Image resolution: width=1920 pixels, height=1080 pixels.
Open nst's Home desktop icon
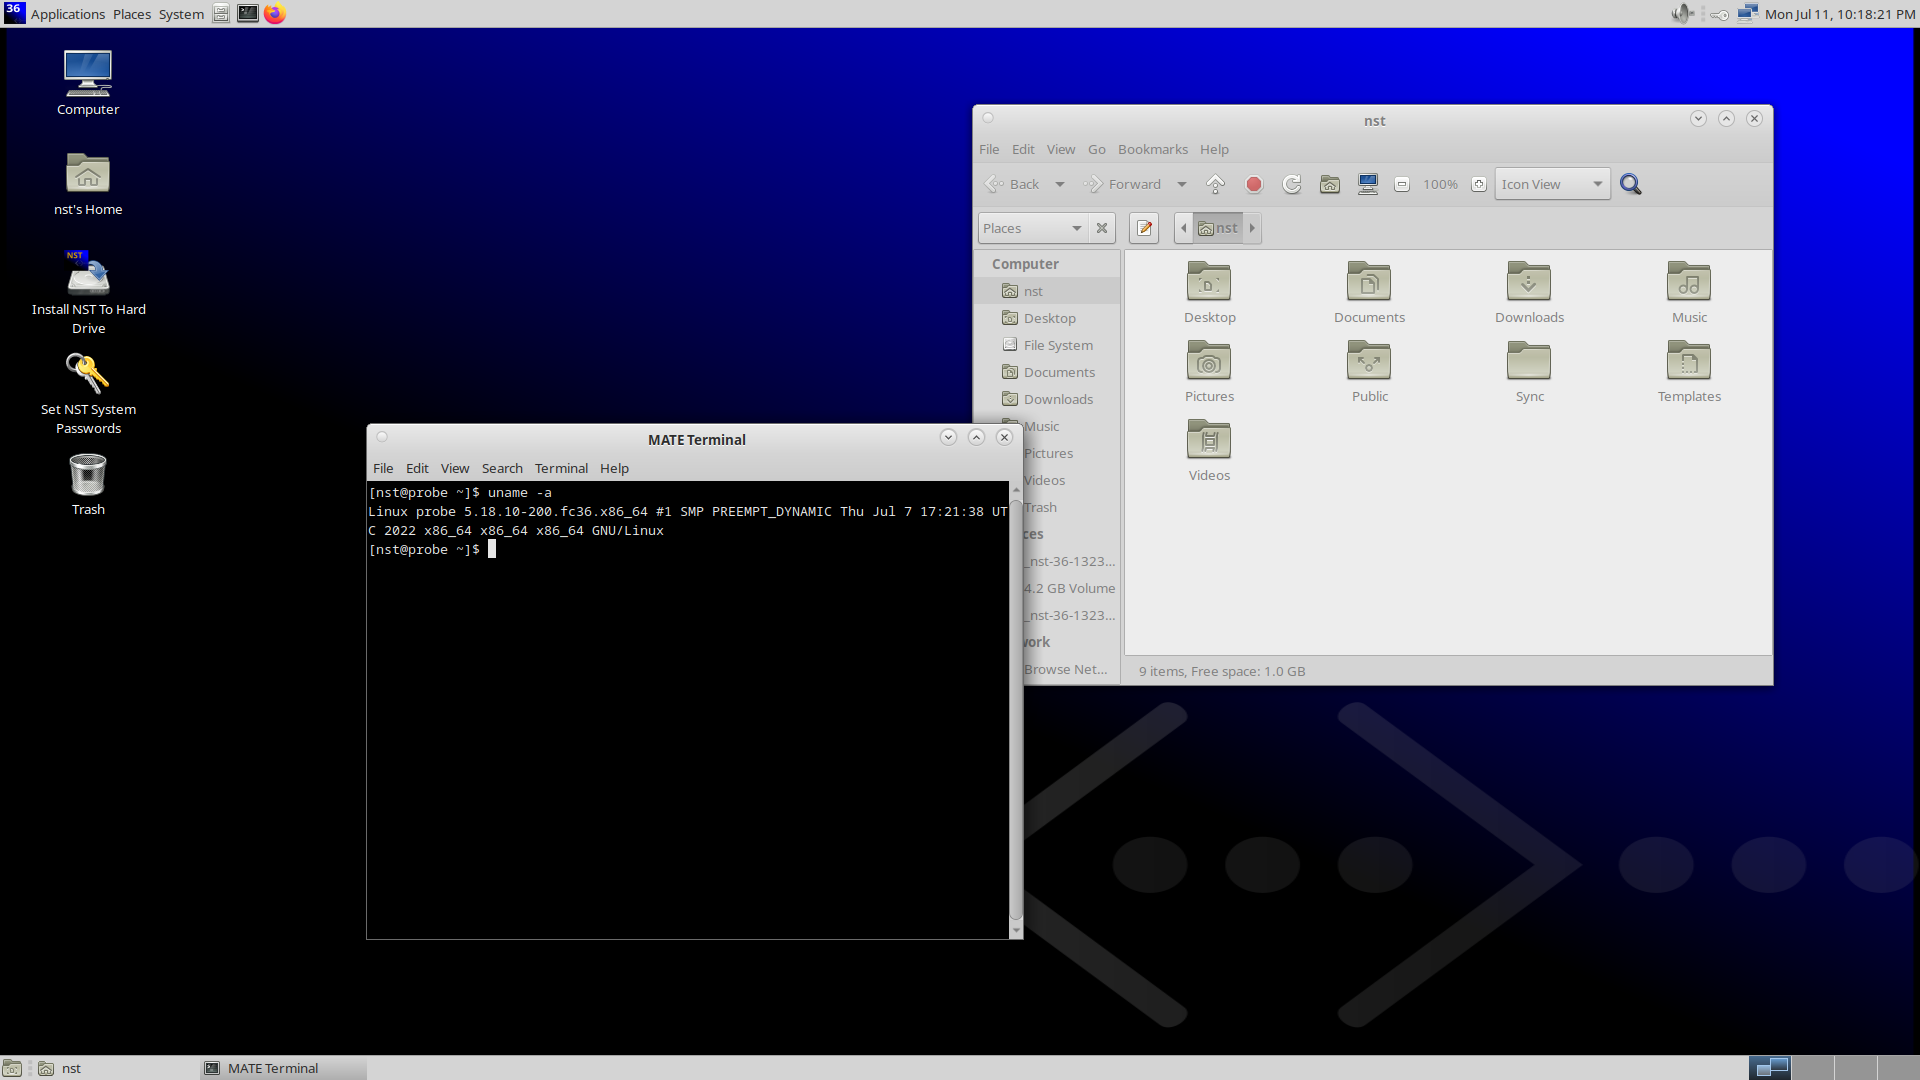tap(88, 184)
